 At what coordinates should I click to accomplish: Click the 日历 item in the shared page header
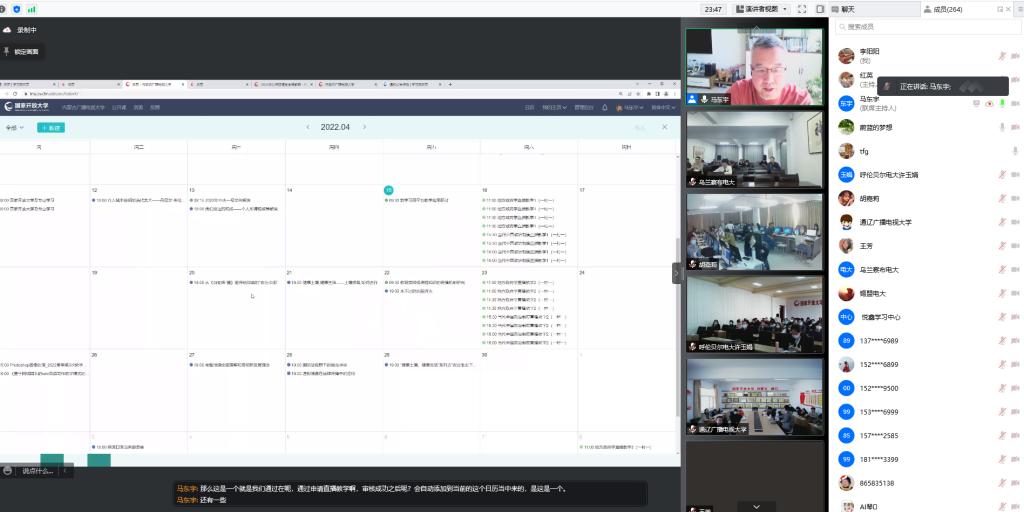tap(529, 107)
